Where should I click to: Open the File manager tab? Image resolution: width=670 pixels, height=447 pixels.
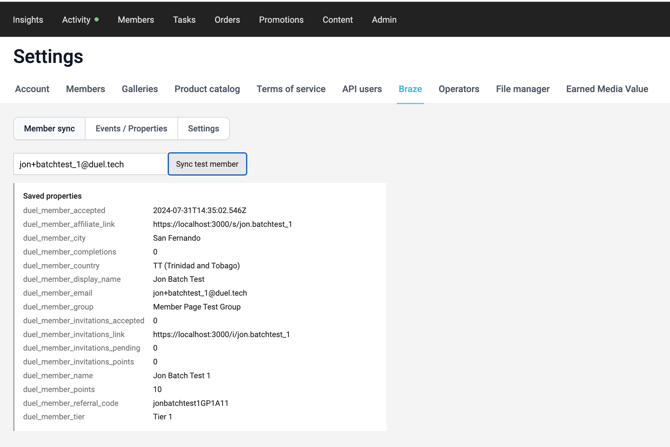523,89
